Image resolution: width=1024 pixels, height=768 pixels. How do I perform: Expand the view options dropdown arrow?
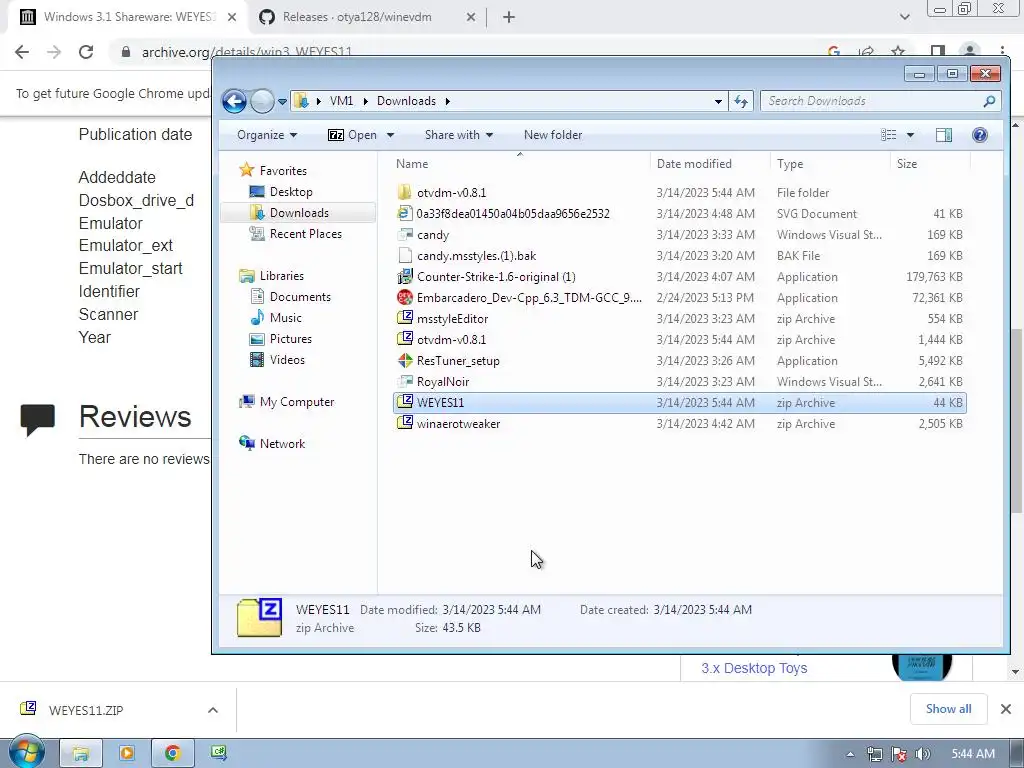(910, 135)
